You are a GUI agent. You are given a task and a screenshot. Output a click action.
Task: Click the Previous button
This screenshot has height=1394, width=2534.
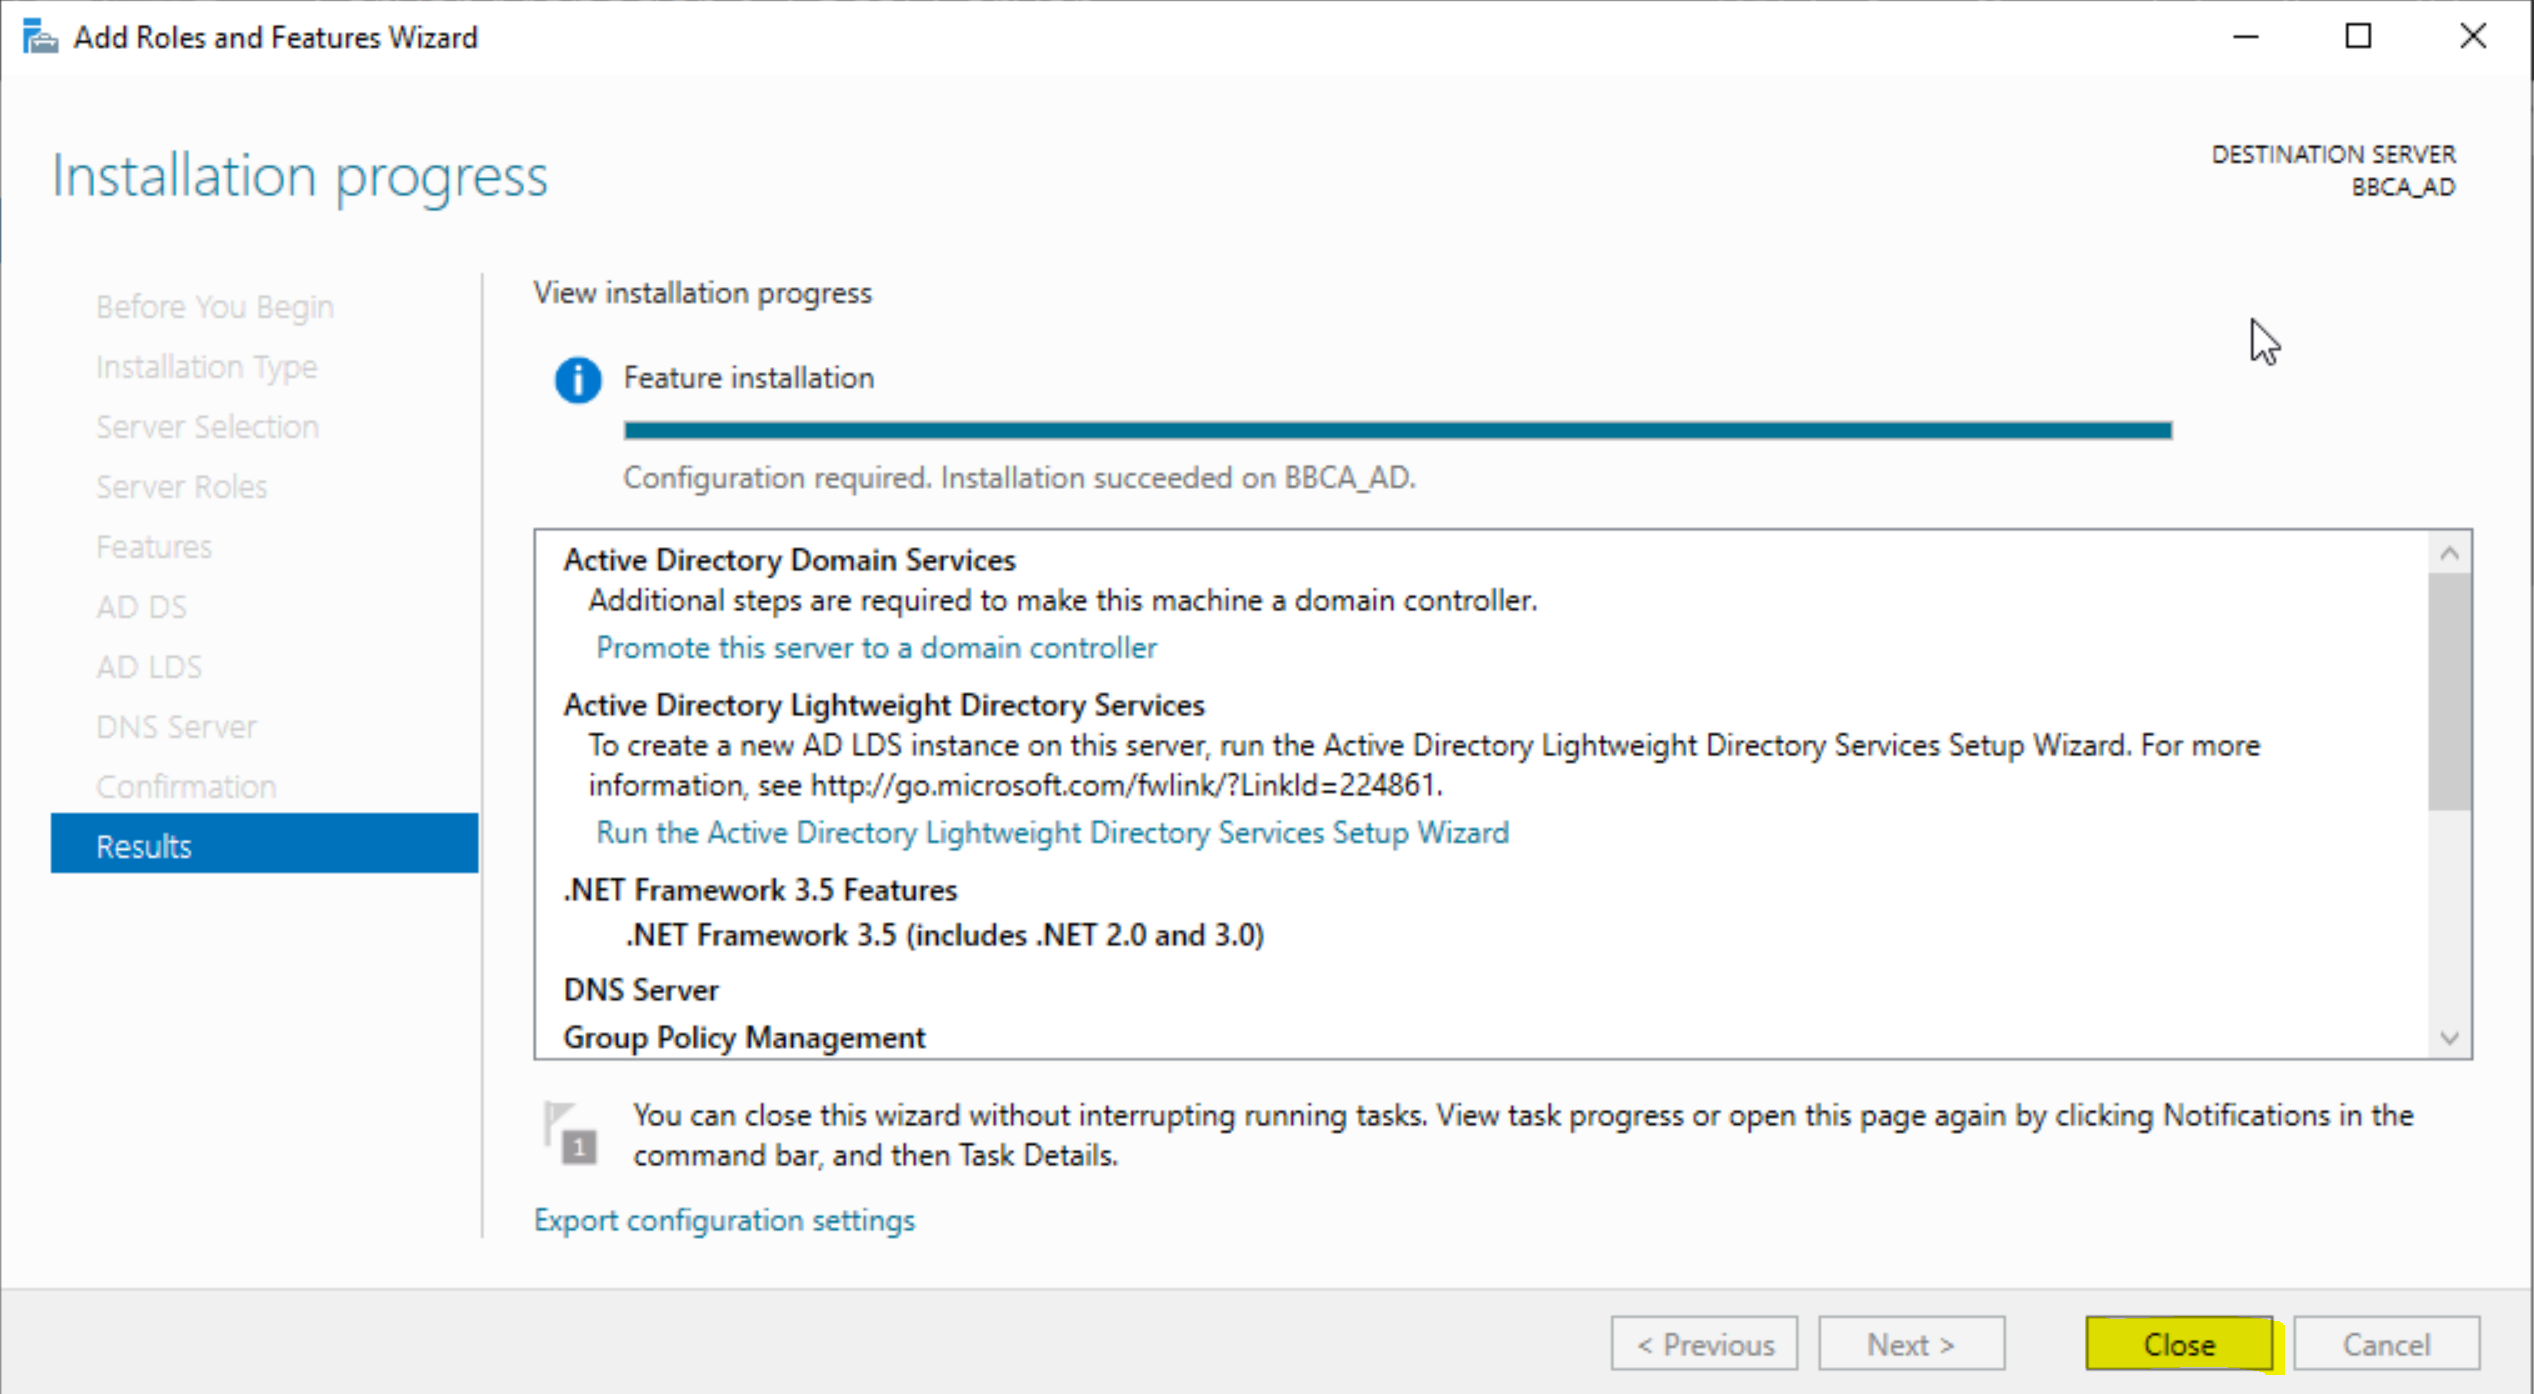(1704, 1344)
